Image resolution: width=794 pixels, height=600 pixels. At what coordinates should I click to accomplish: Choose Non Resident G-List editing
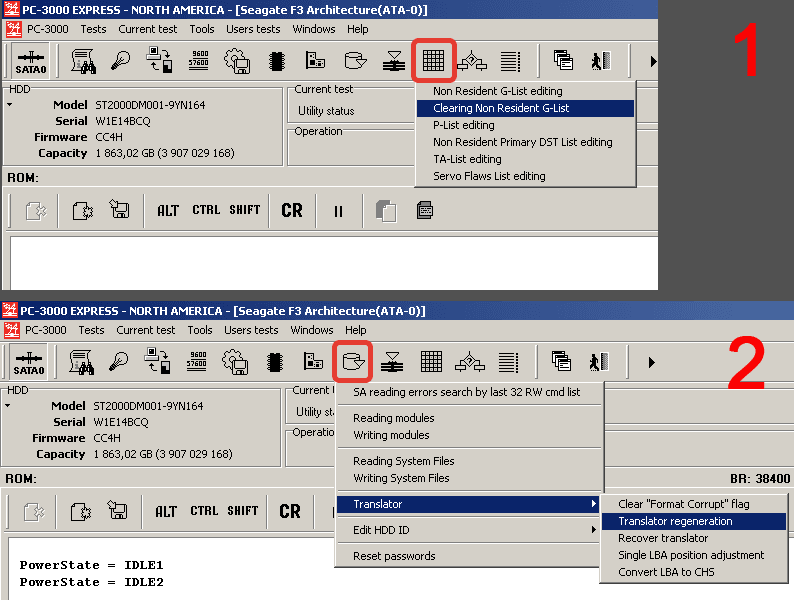point(525,91)
